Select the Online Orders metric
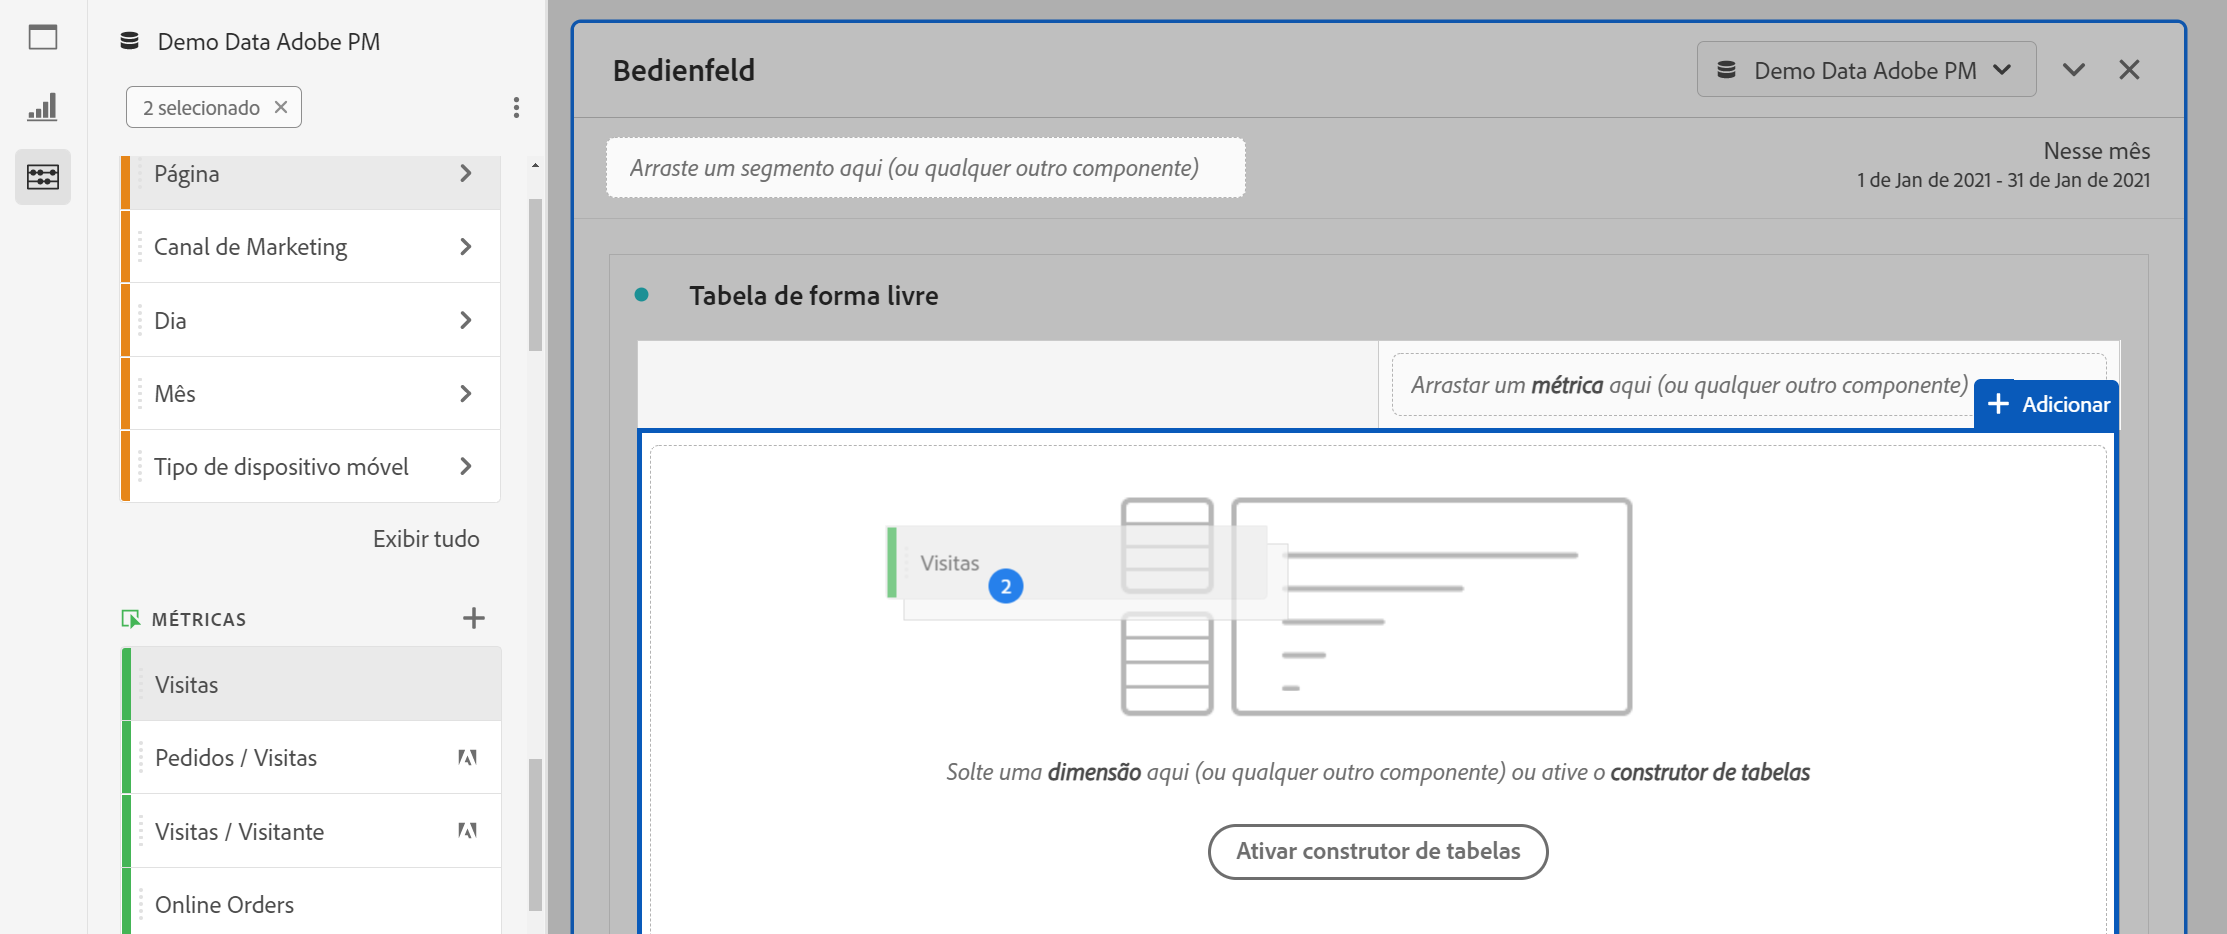Viewport: 2227px width, 934px height. (311, 902)
